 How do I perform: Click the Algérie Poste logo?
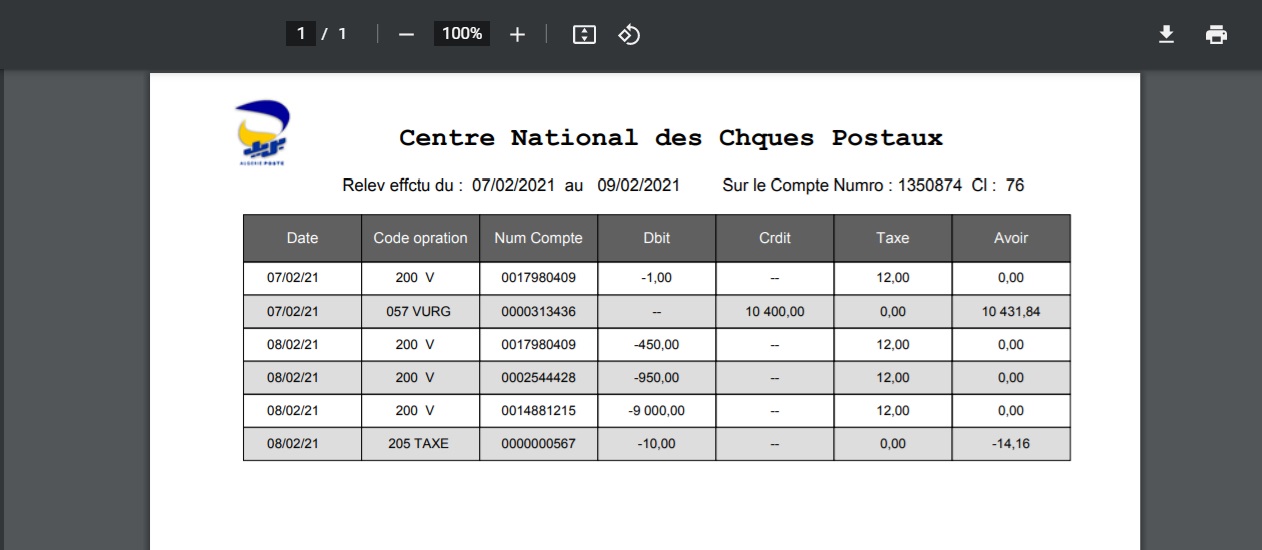pos(262,133)
